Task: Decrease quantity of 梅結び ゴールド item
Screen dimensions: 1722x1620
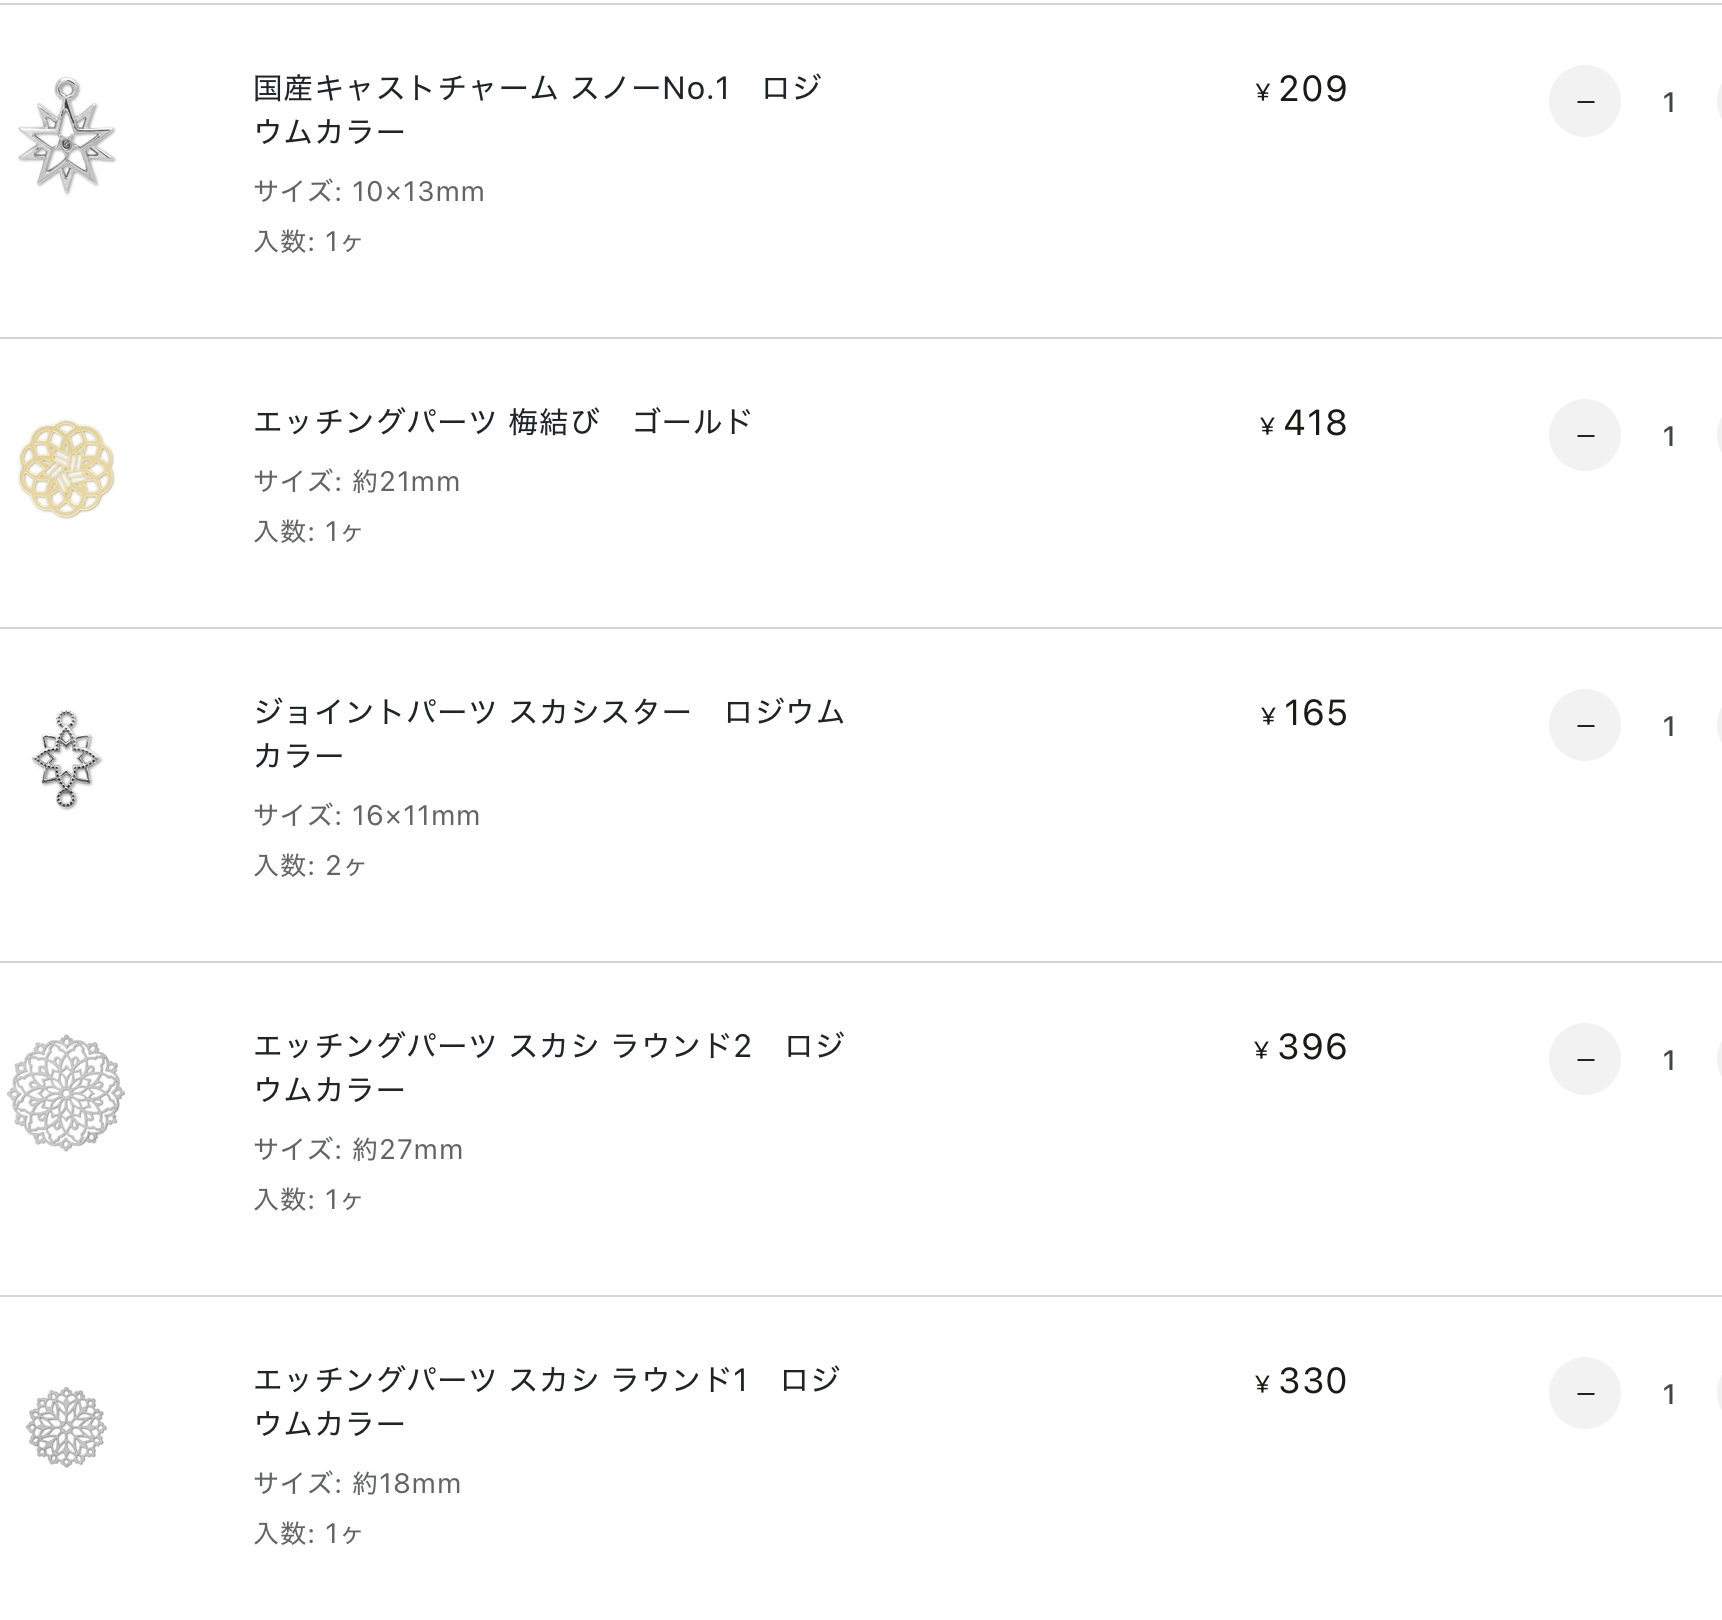Action: pyautogui.click(x=1584, y=435)
